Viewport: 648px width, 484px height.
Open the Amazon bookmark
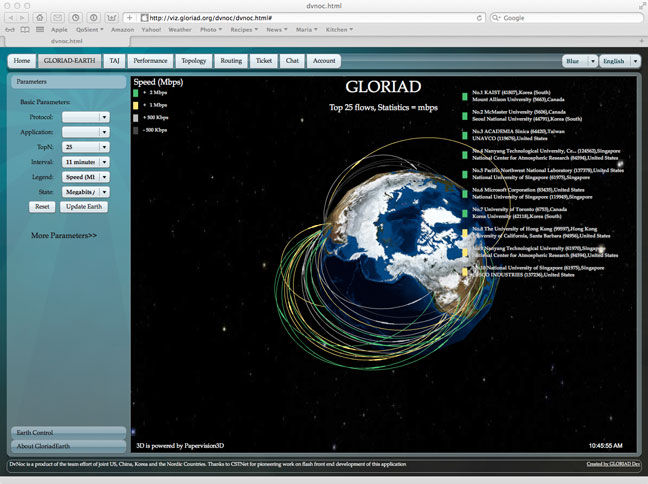[122, 30]
